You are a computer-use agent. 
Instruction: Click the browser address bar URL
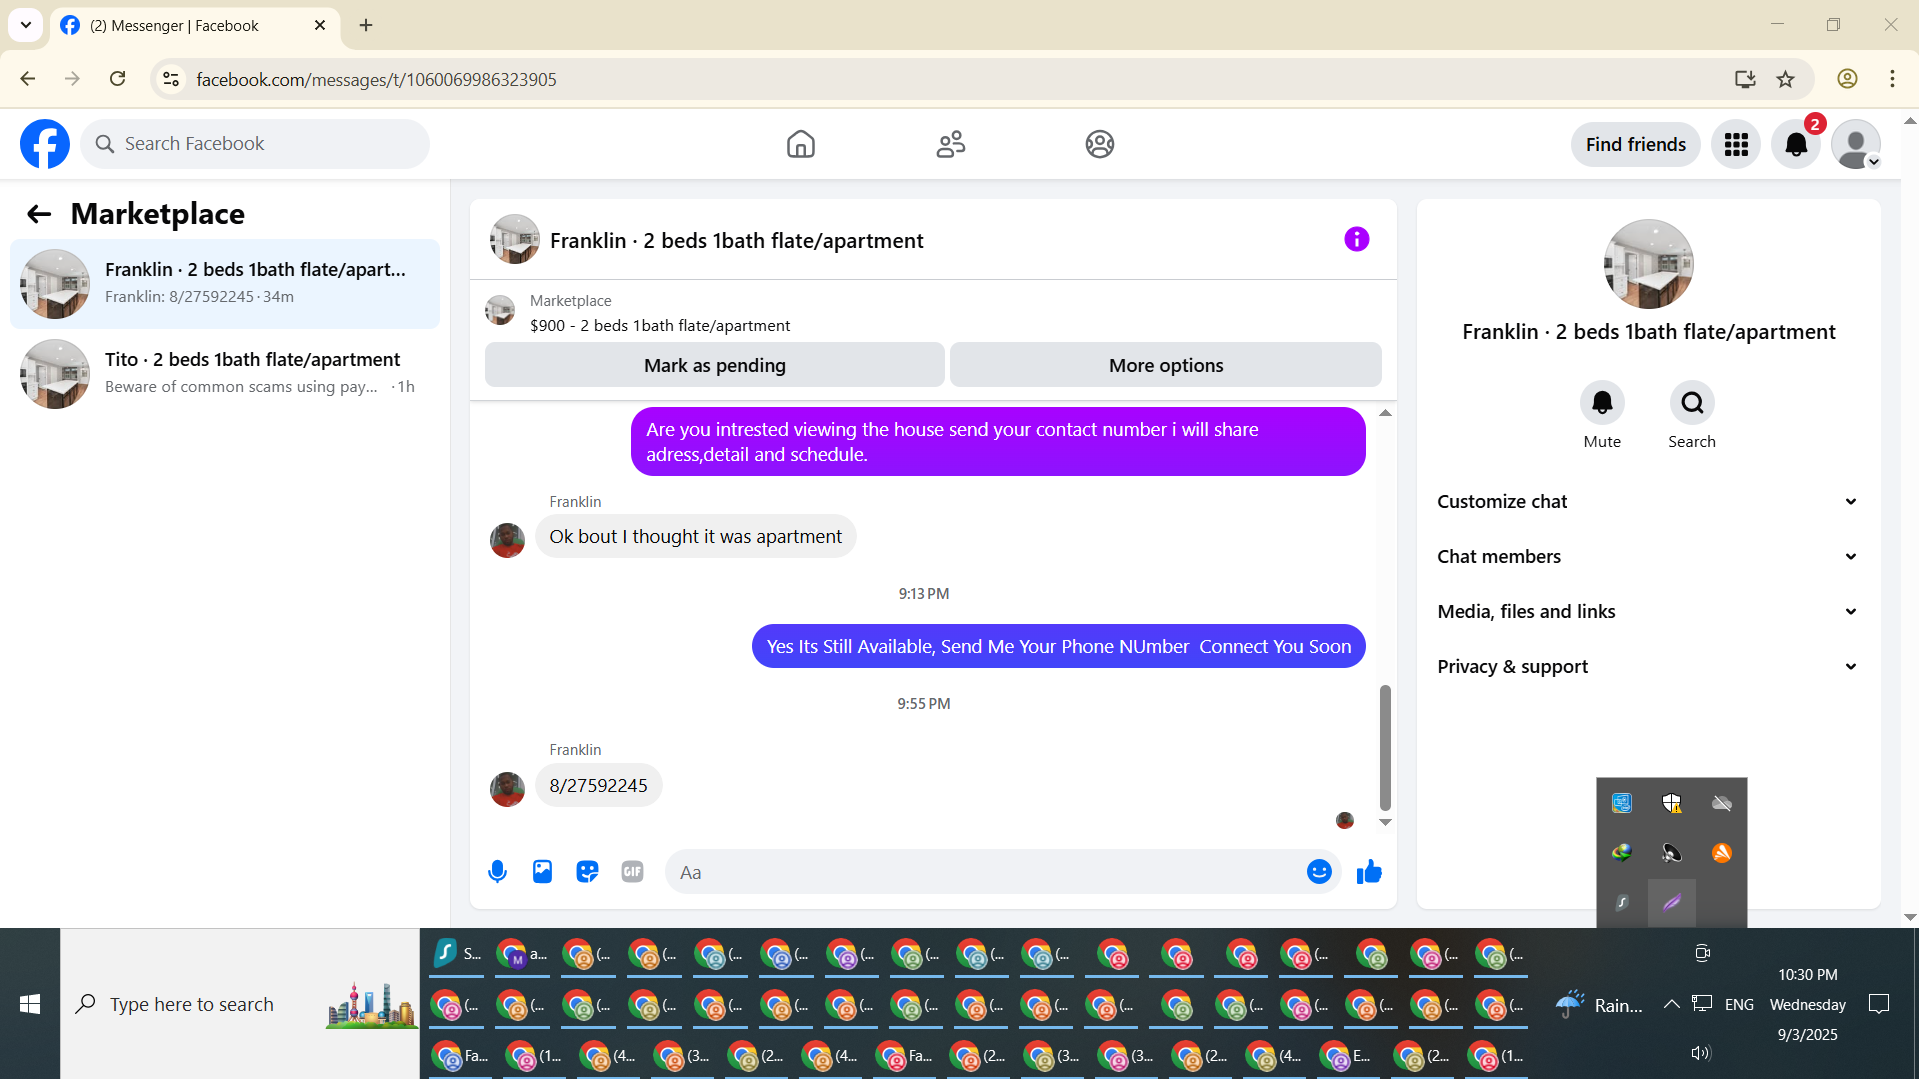(376, 80)
